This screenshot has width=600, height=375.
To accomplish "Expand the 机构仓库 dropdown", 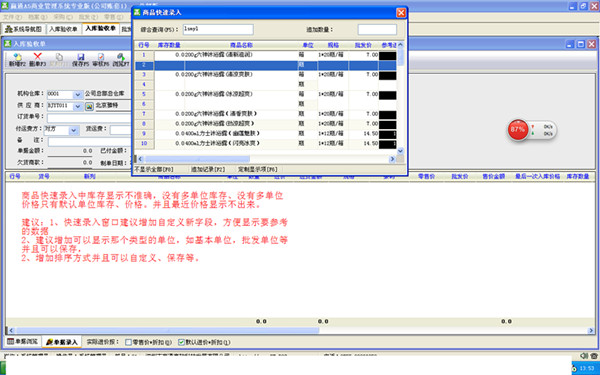I will [78, 94].
